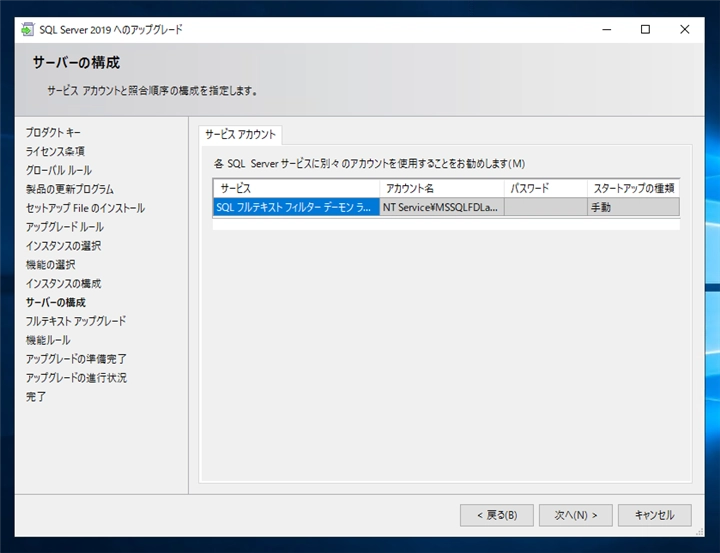Select インスタンスの選択 in the step list
The image size is (720, 553).
(63, 246)
